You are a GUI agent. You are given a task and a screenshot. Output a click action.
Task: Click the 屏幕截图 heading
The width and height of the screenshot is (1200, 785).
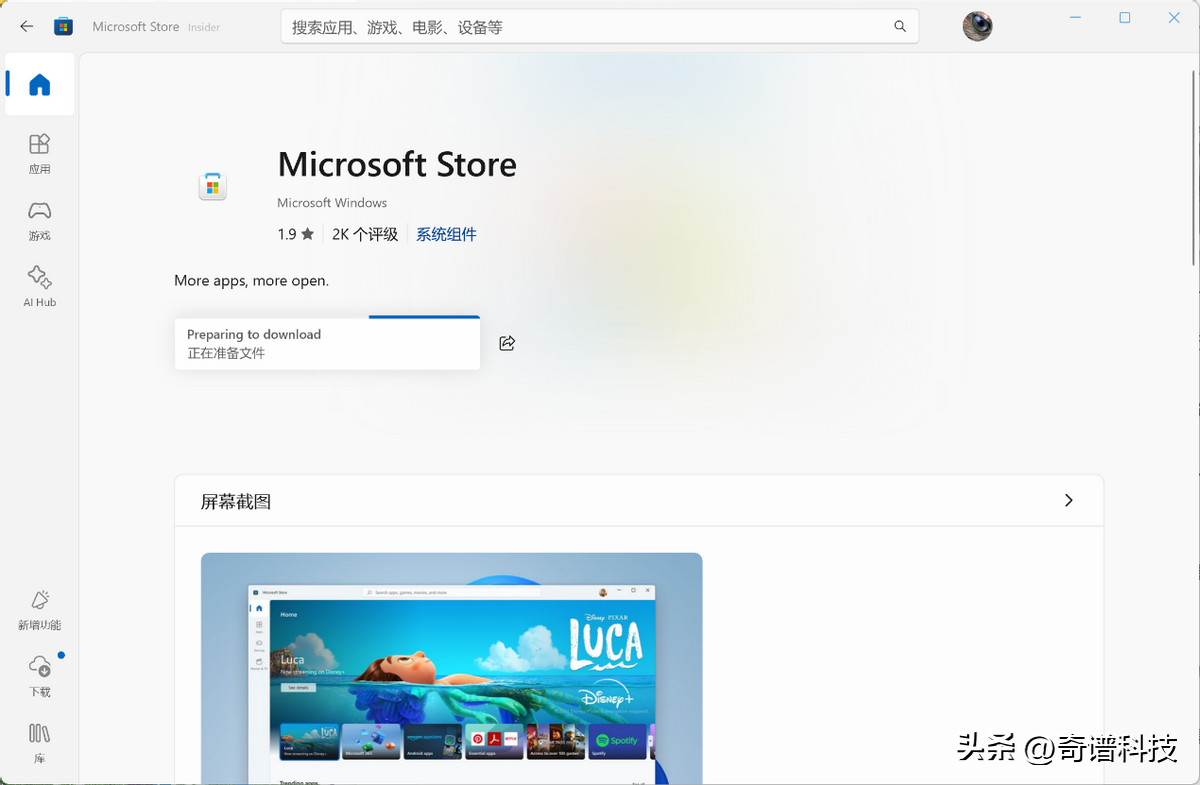click(236, 501)
